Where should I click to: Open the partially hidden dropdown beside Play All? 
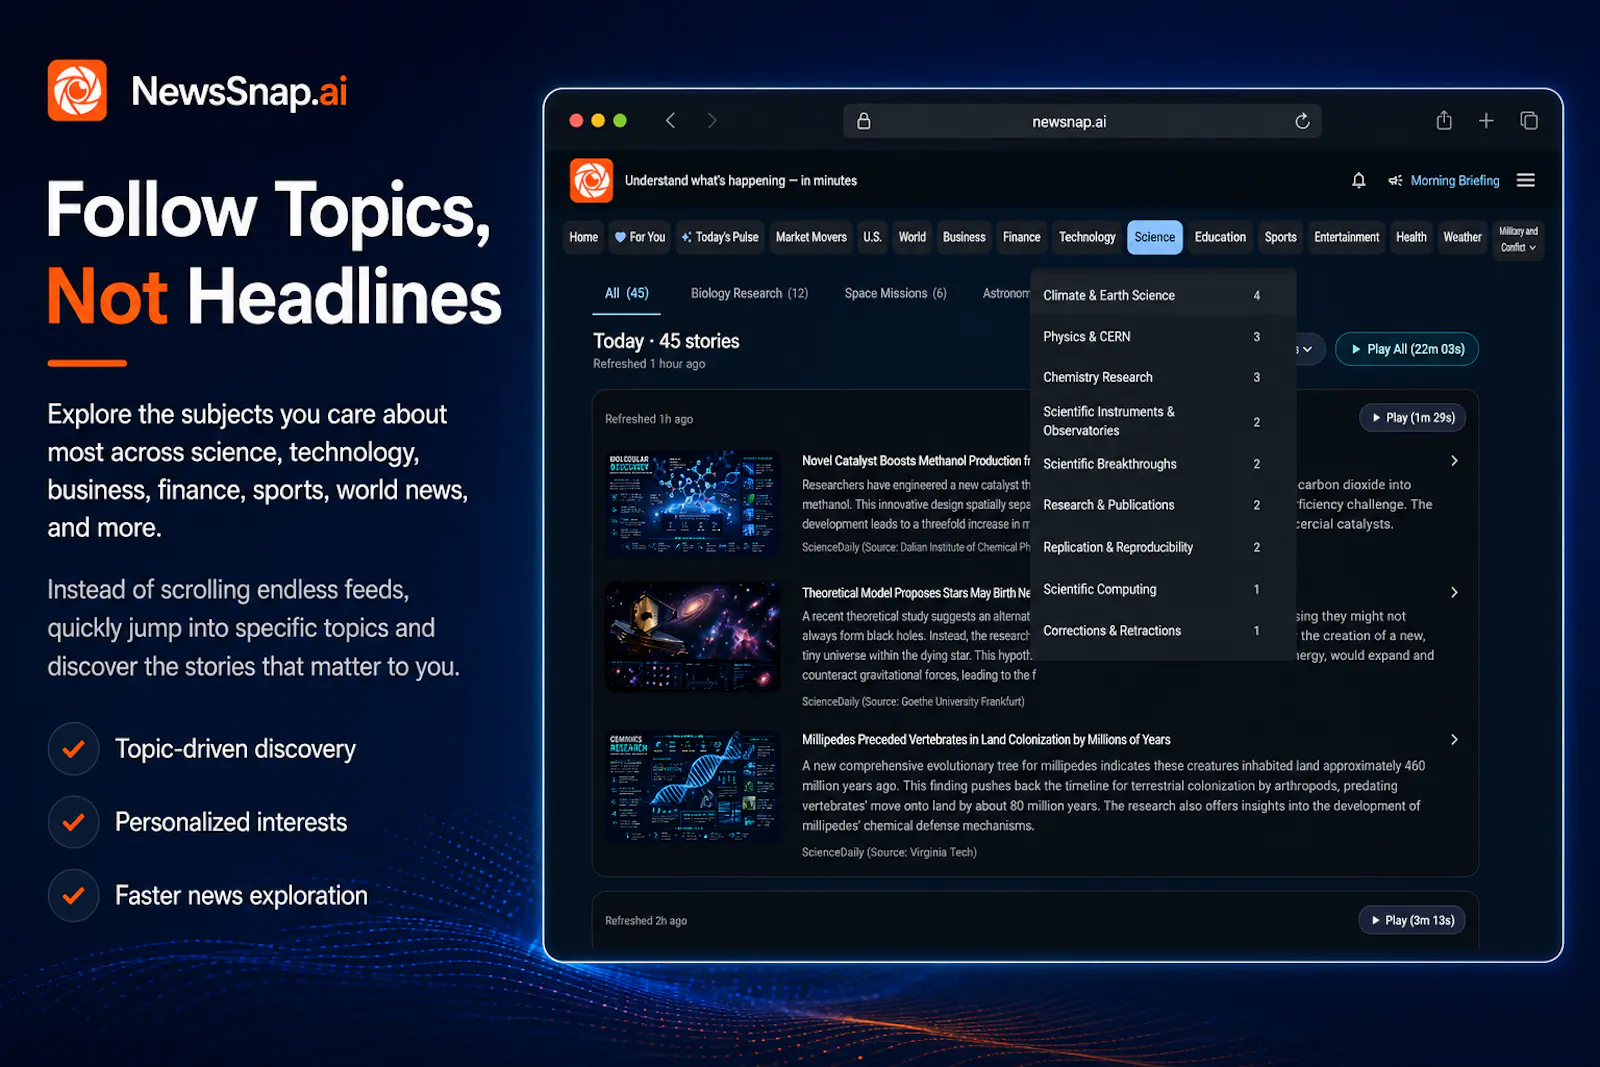[x=1309, y=349]
